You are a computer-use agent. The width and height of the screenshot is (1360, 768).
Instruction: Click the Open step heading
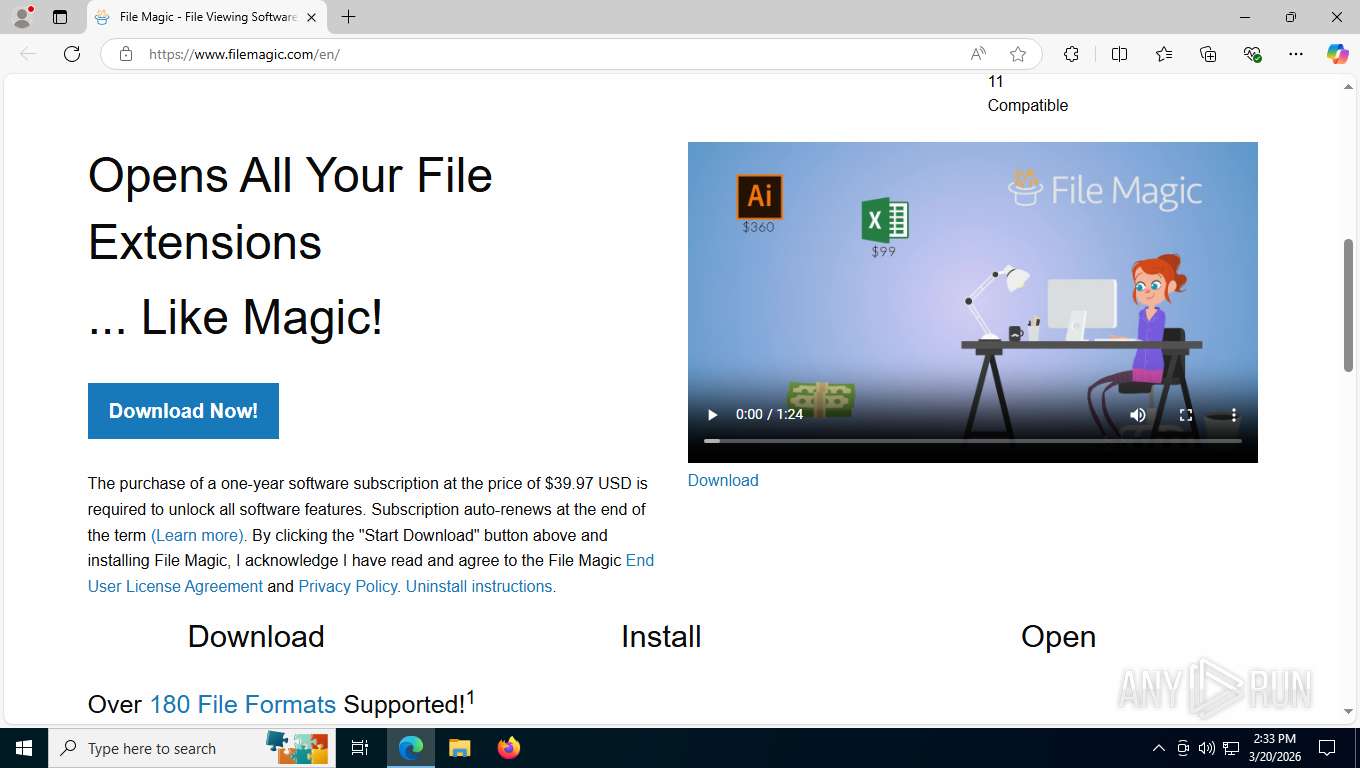1058,636
